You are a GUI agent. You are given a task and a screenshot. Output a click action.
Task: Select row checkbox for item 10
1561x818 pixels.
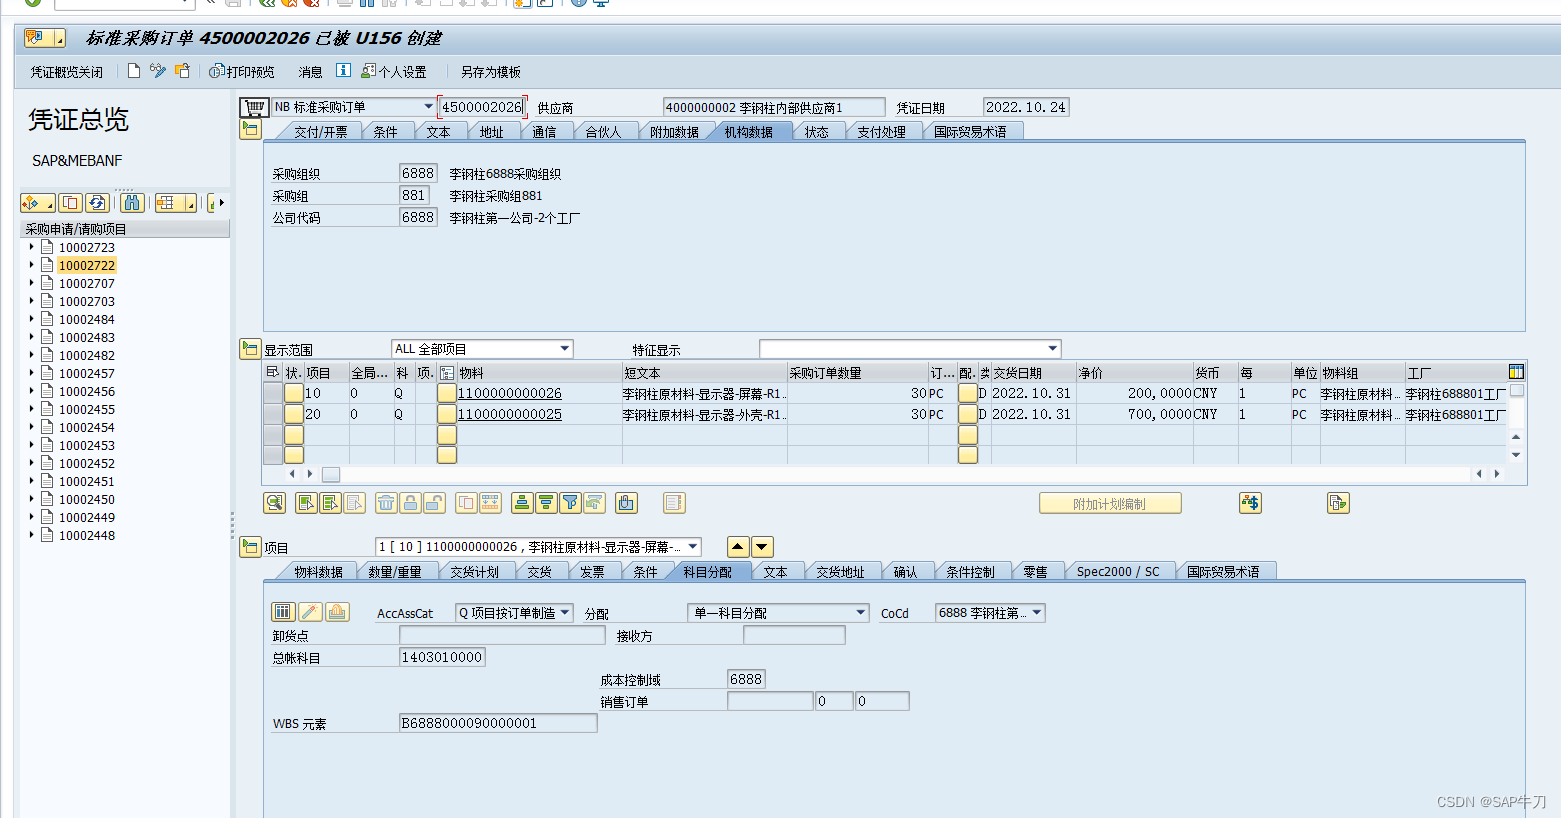(272, 393)
